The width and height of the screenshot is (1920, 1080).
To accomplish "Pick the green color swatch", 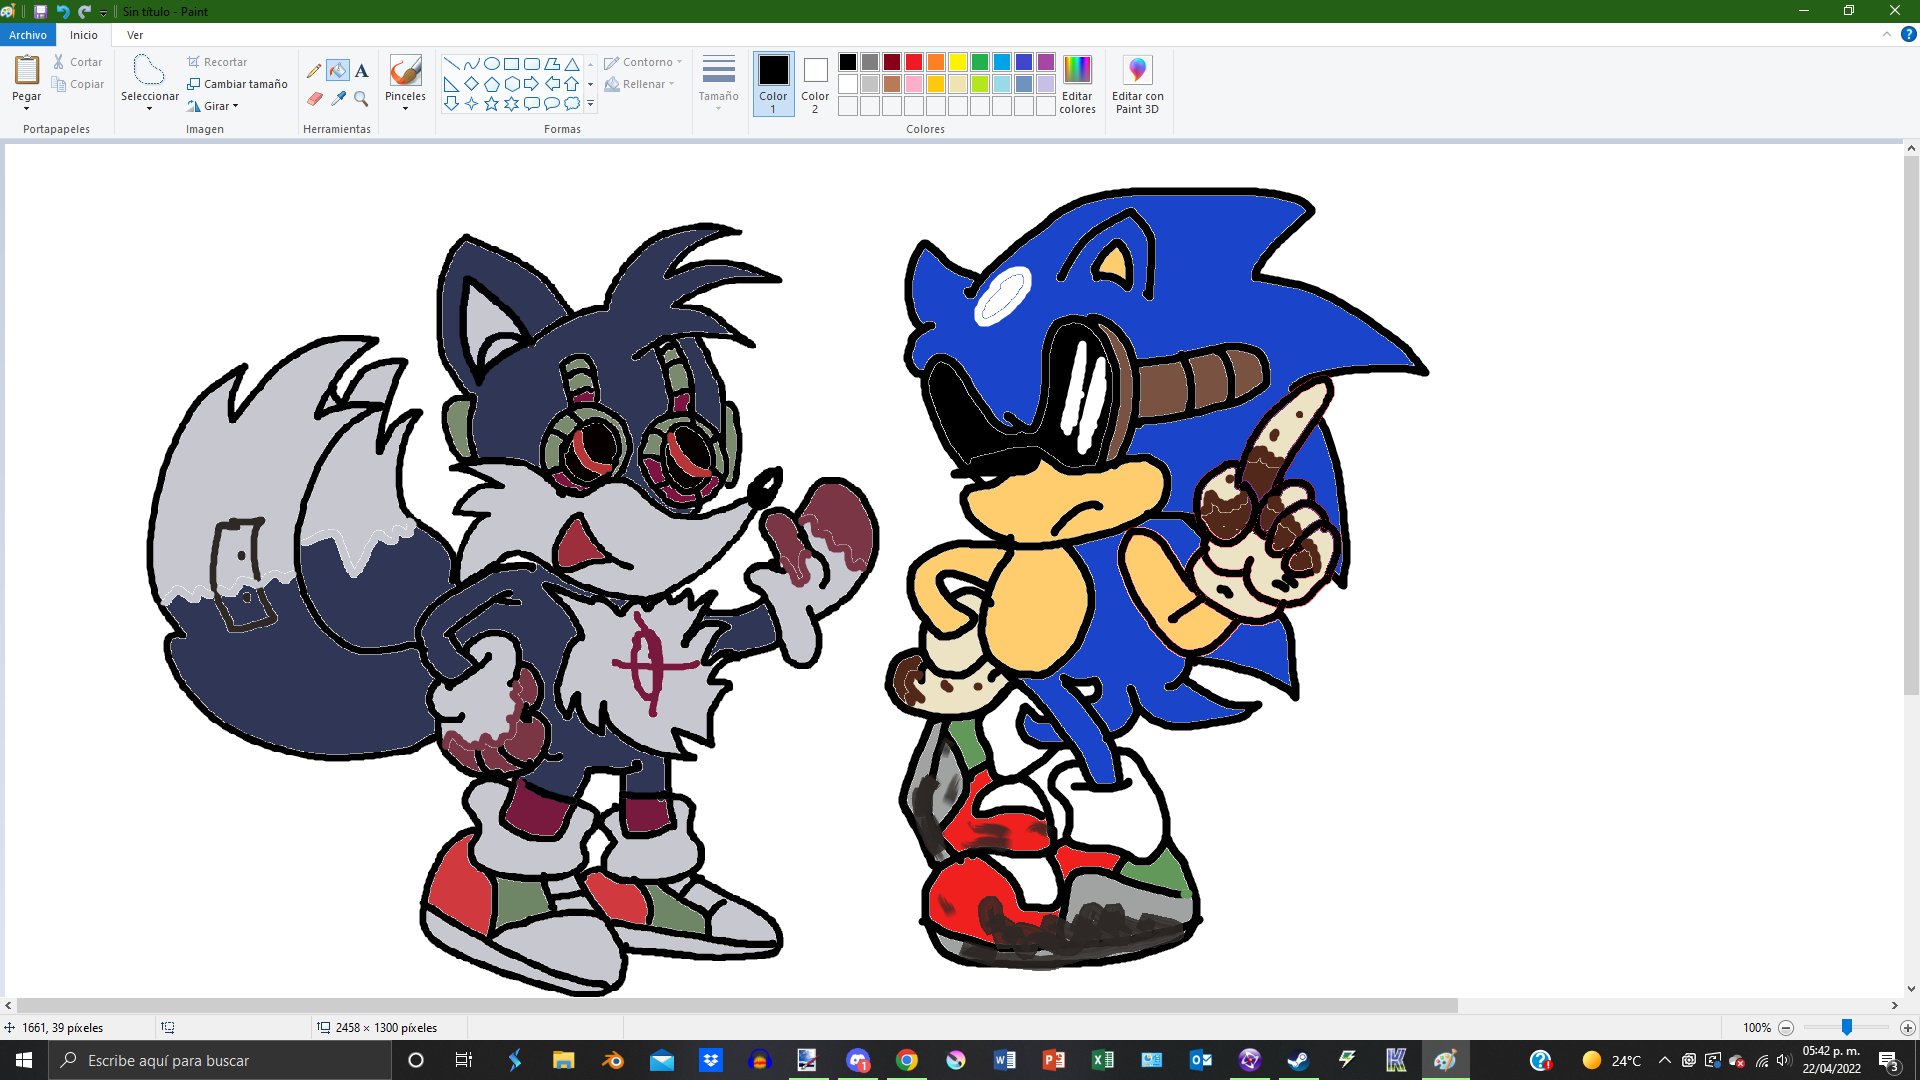I will 980,62.
